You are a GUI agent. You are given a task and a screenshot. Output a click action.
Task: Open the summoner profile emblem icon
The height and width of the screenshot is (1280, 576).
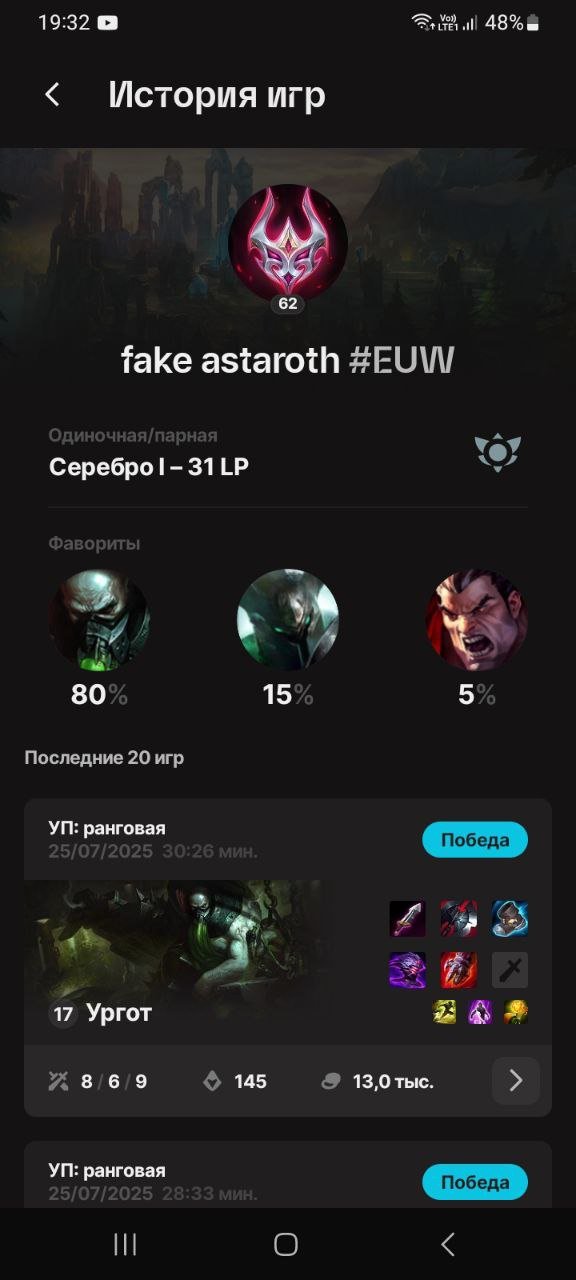point(288,244)
